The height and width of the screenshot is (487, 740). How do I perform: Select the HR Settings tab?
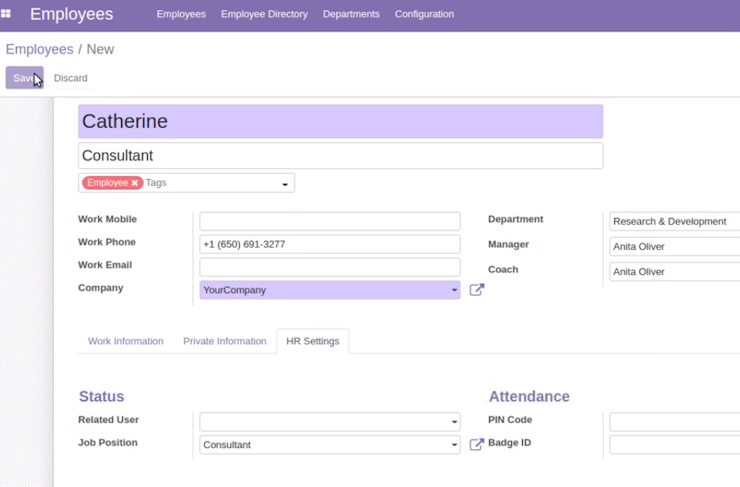(x=313, y=341)
